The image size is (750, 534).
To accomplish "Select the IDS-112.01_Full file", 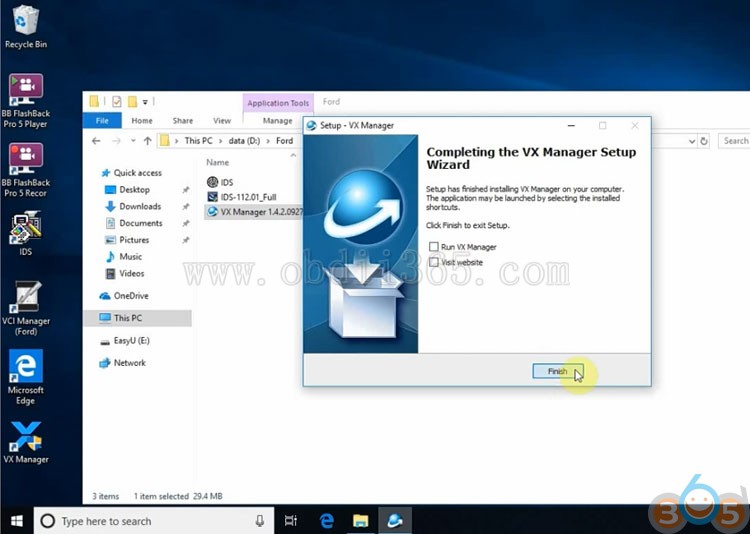I will coord(242,197).
